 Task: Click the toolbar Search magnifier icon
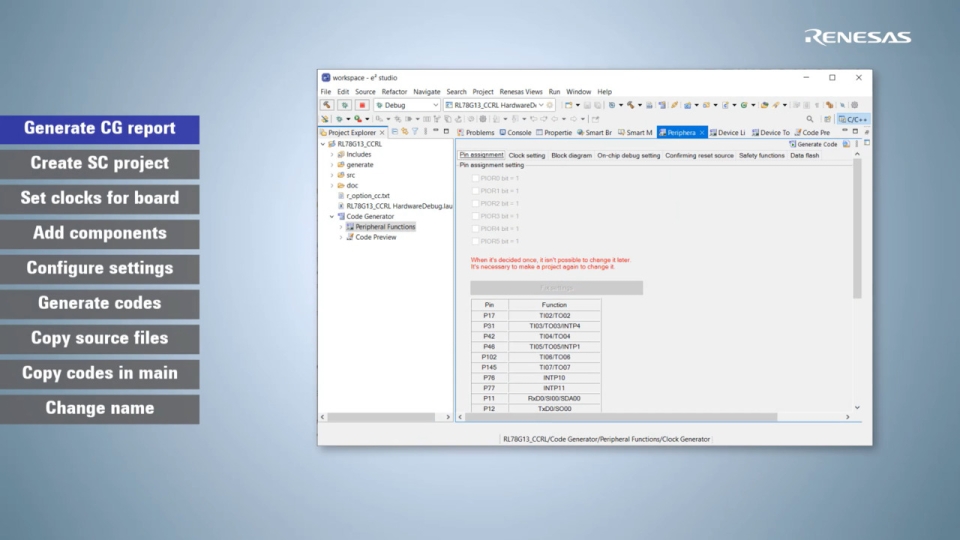pyautogui.click(x=809, y=119)
